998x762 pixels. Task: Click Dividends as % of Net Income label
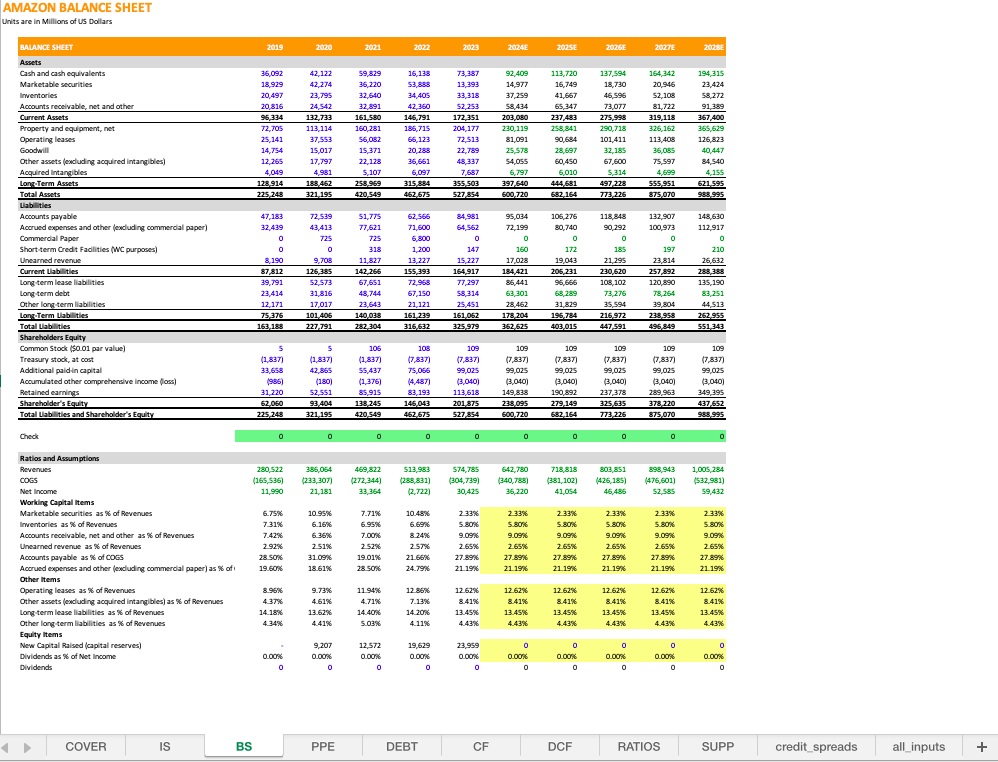click(x=67, y=656)
